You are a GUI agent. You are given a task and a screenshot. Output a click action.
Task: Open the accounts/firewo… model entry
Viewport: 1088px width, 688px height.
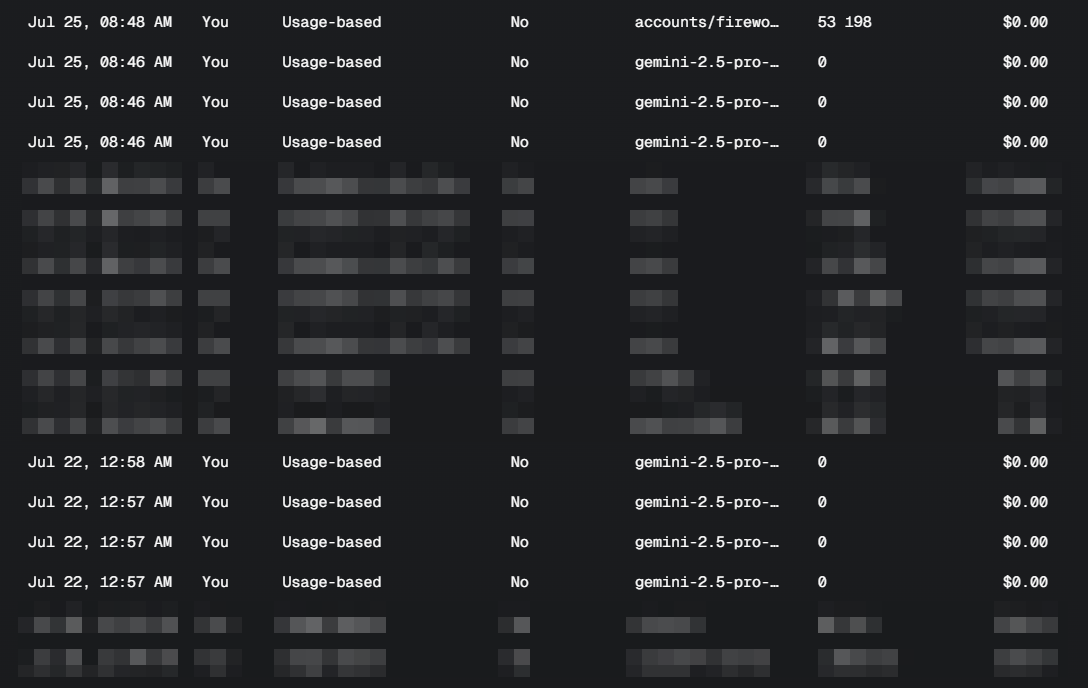pos(706,22)
